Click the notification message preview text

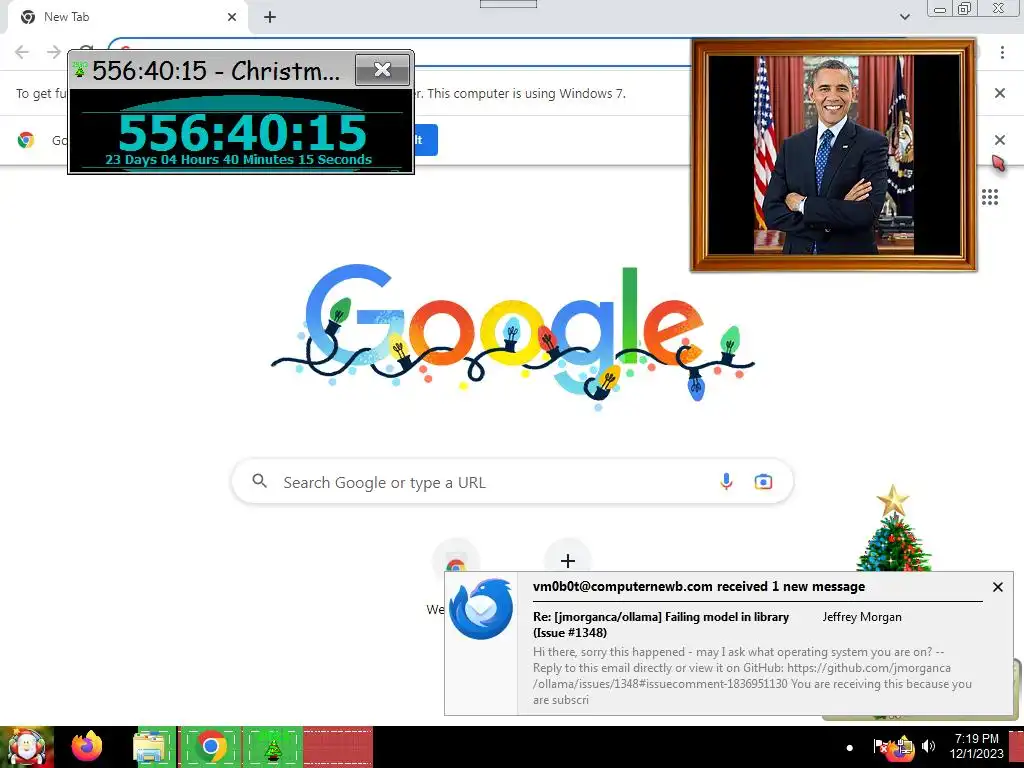click(x=752, y=676)
